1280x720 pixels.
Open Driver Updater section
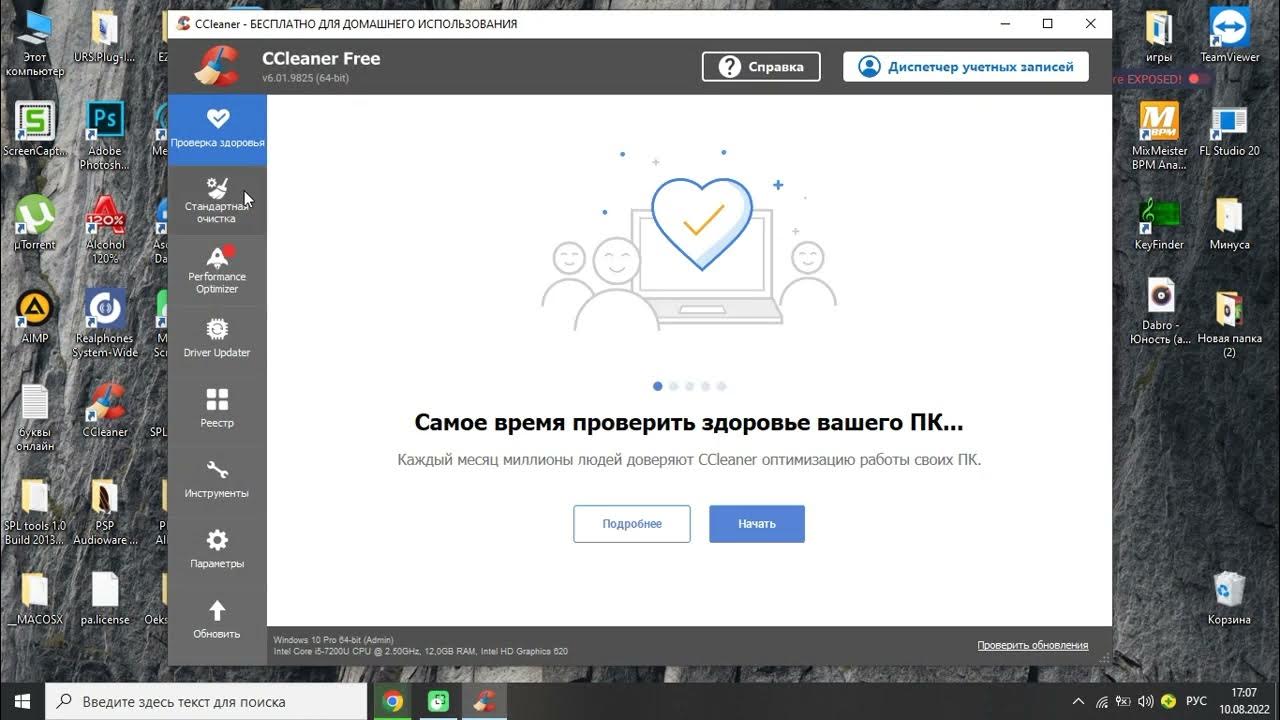[x=217, y=339]
